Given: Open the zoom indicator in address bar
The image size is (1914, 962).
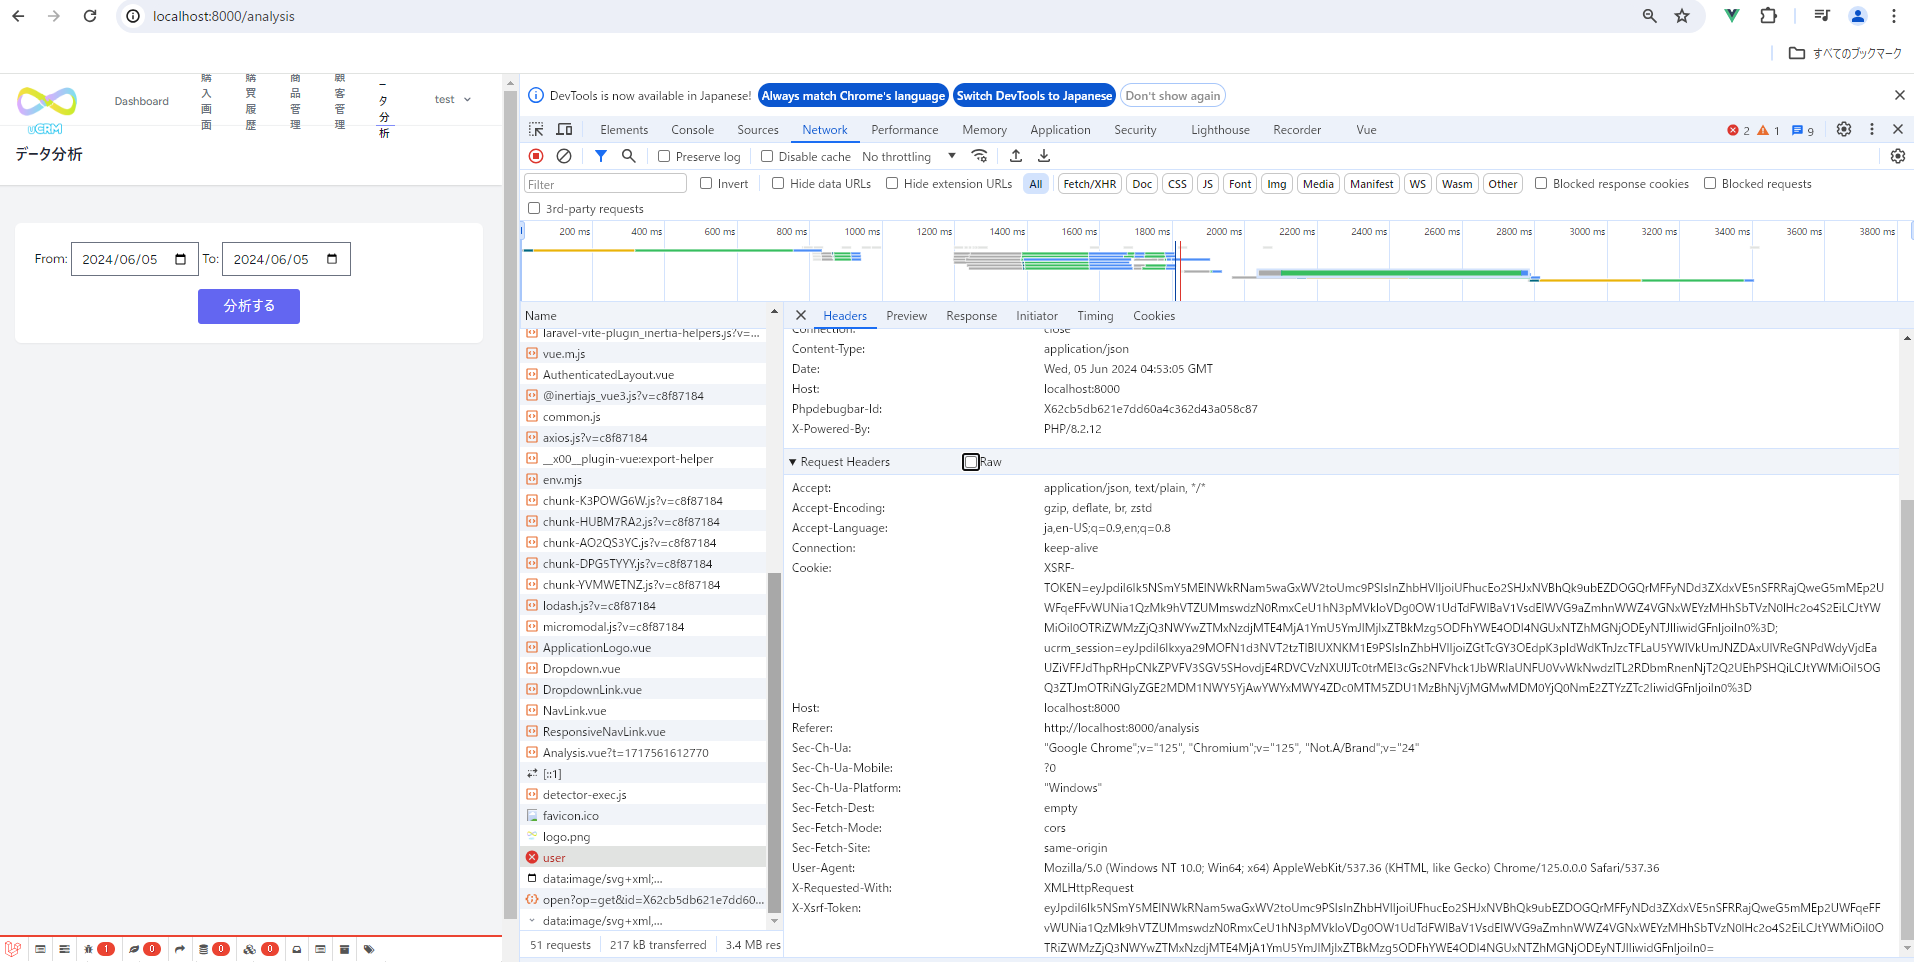Looking at the screenshot, I should (x=1650, y=16).
